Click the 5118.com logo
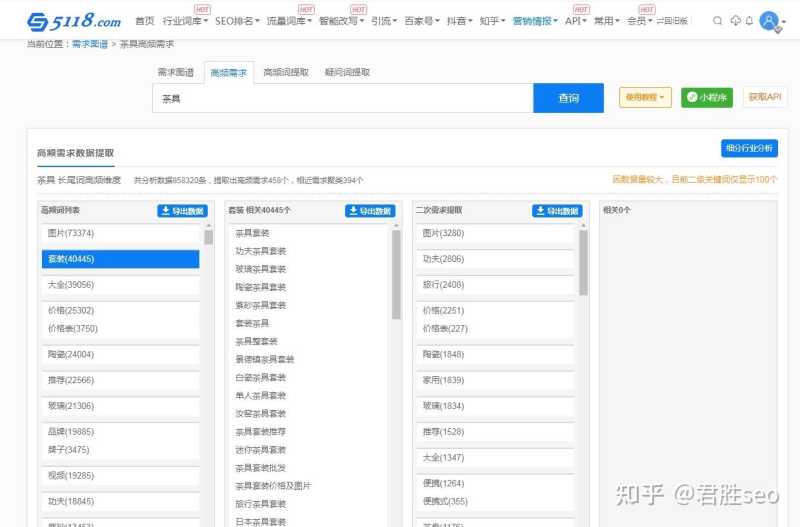 point(74,21)
